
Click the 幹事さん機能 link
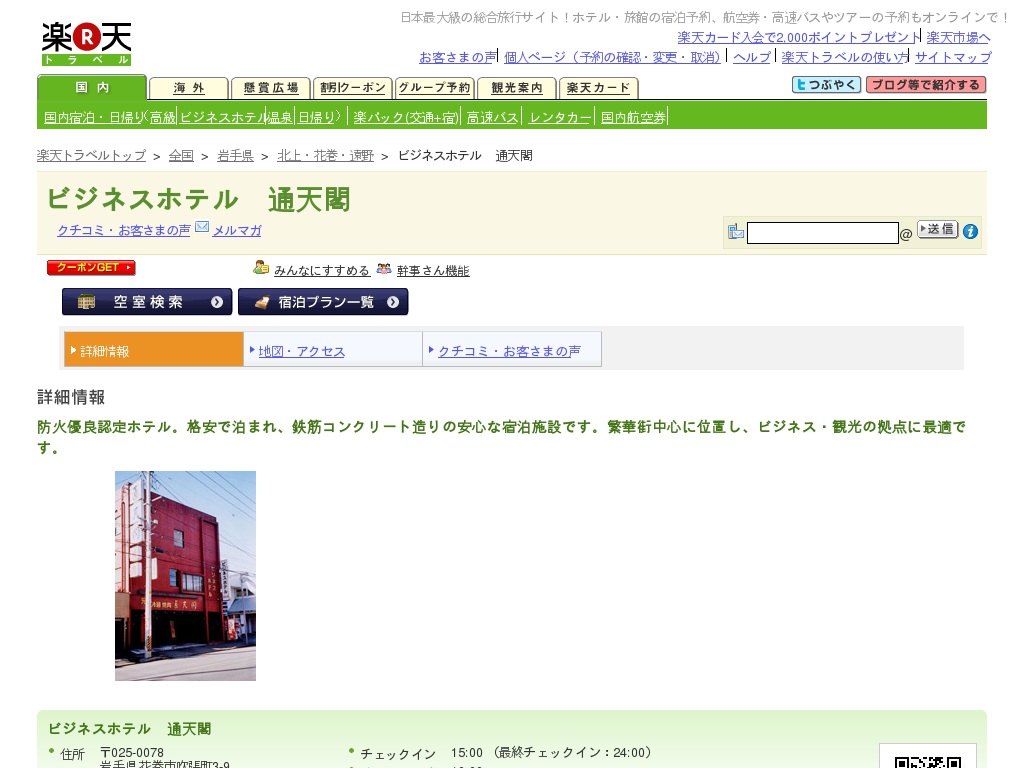[433, 270]
